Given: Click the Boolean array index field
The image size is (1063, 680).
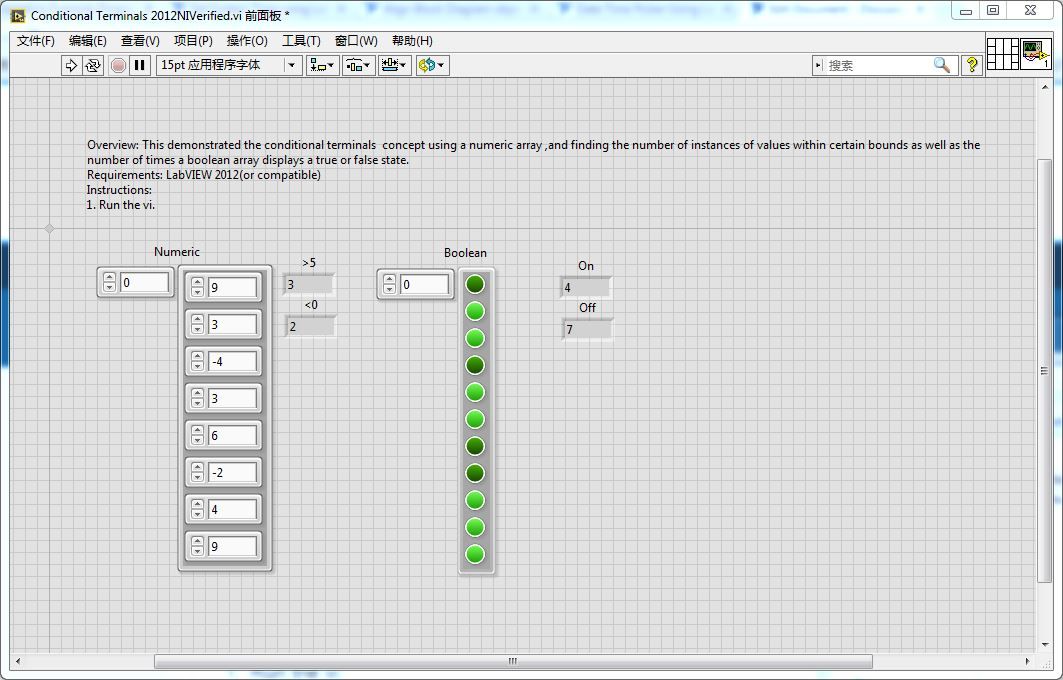Looking at the screenshot, I should [x=424, y=285].
